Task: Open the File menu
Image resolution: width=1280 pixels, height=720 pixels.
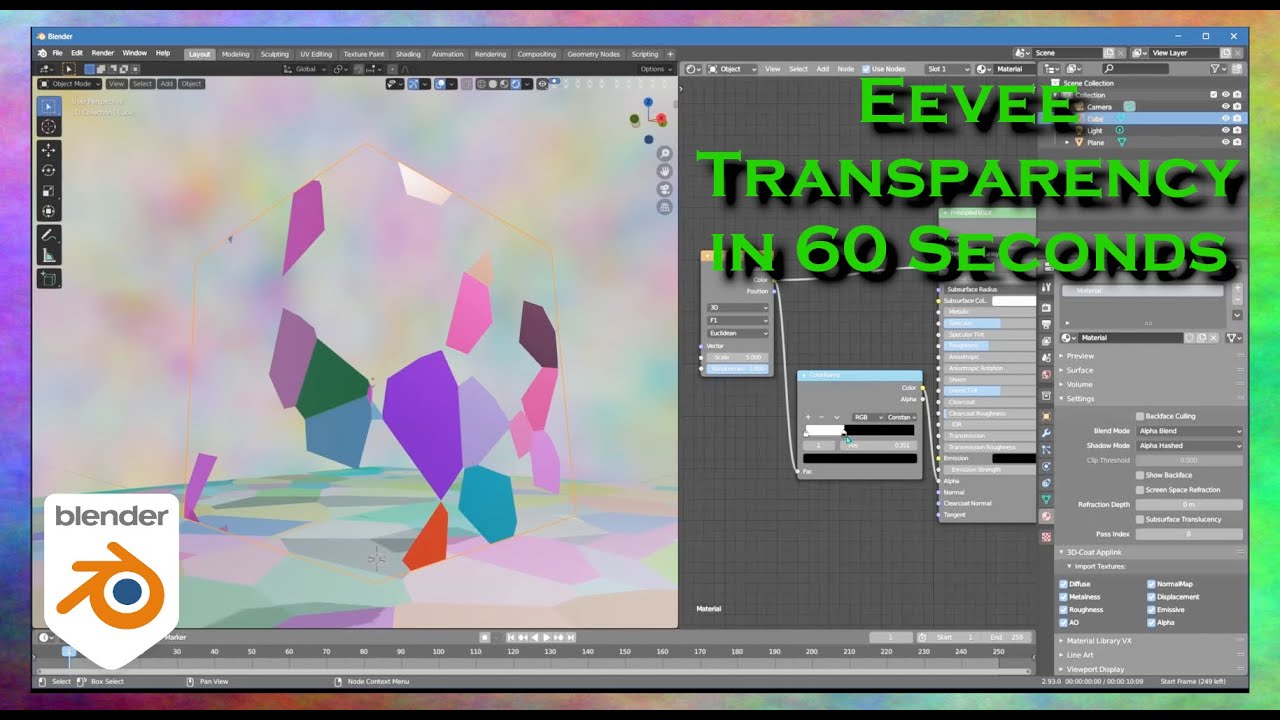Action: point(57,53)
